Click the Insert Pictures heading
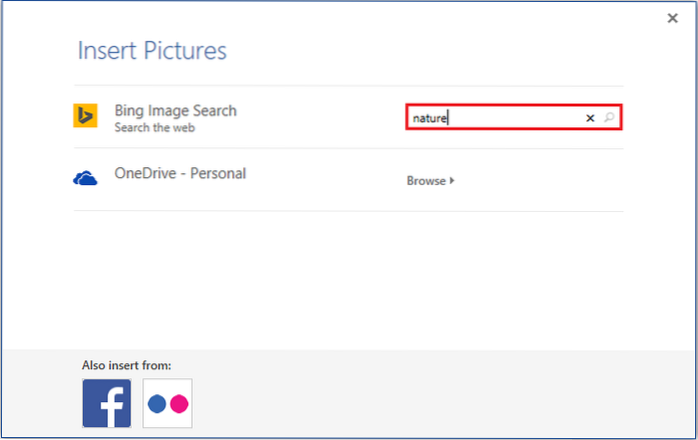This screenshot has width=698, height=440. (x=152, y=50)
